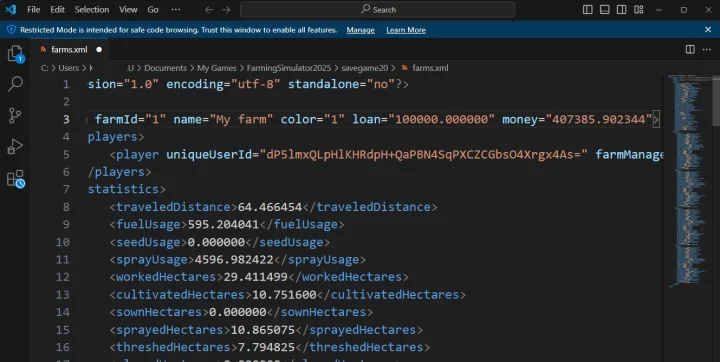Open the Search view in activity bar
The width and height of the screenshot is (720, 362).
point(15,84)
